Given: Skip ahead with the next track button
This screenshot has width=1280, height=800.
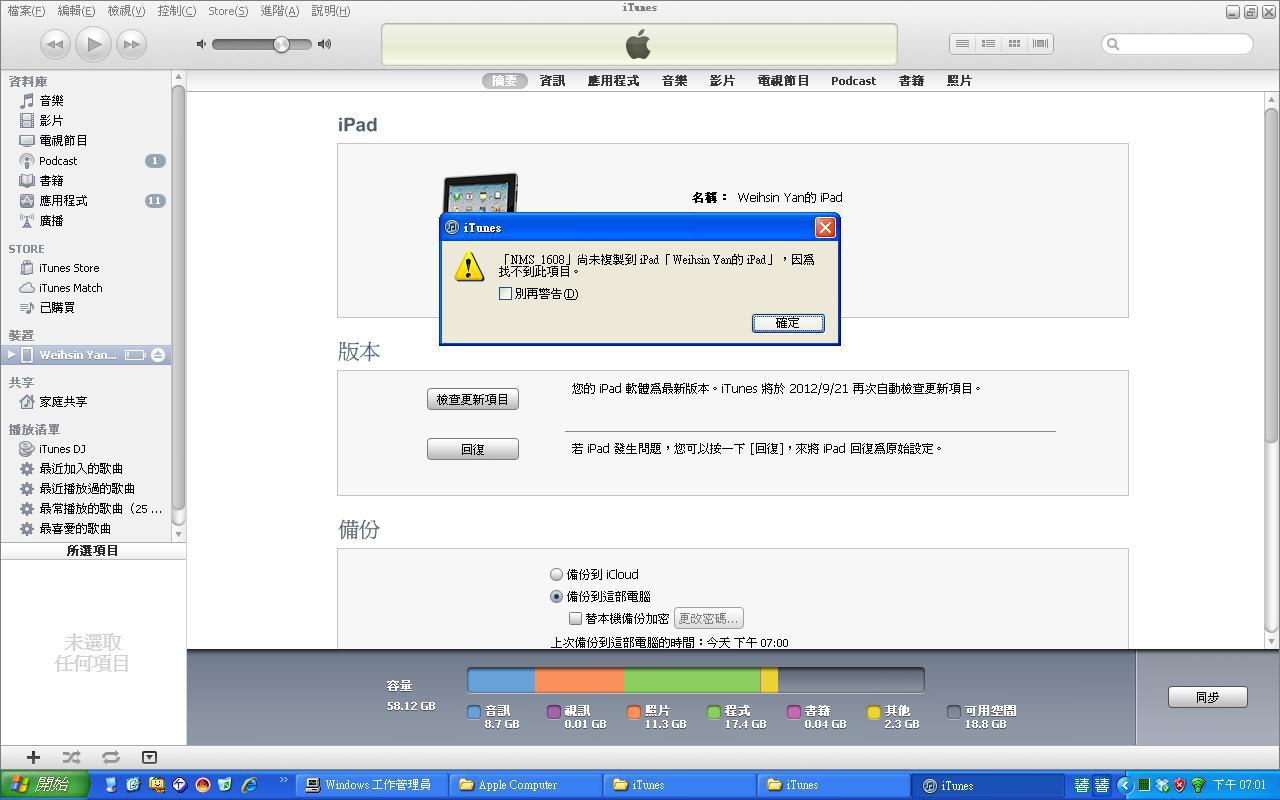Looking at the screenshot, I should (x=131, y=44).
